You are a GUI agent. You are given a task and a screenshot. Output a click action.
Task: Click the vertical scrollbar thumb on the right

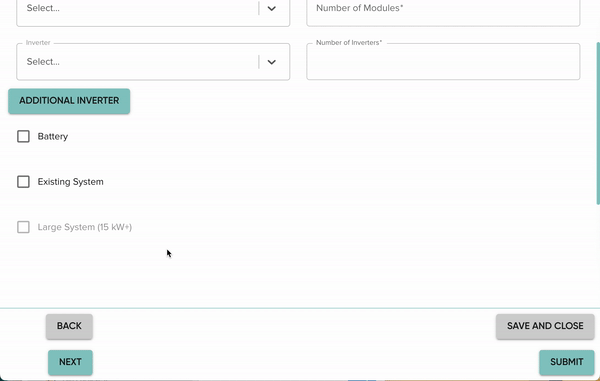[598, 124]
